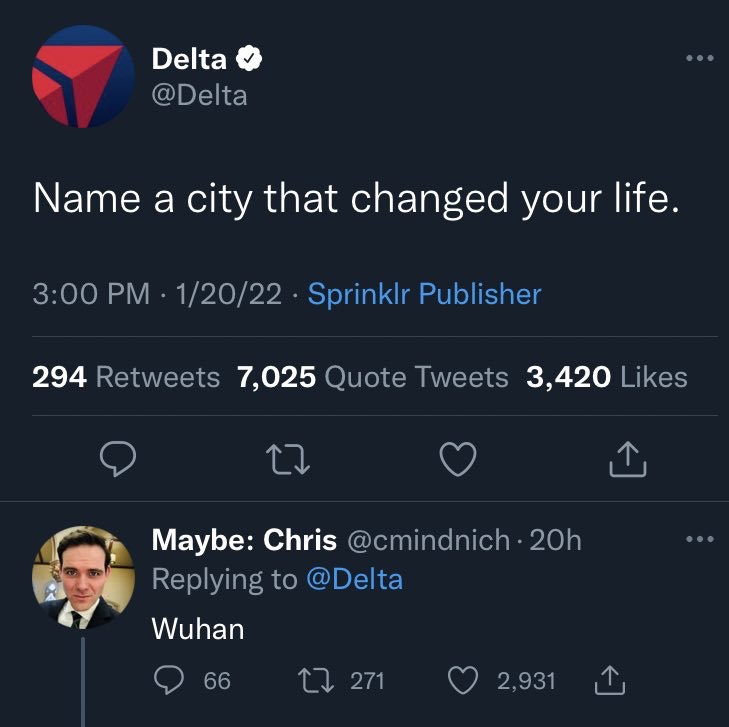Open the more options menu on Chris's reply
Viewport: 729px width, 727px height.
(x=700, y=539)
